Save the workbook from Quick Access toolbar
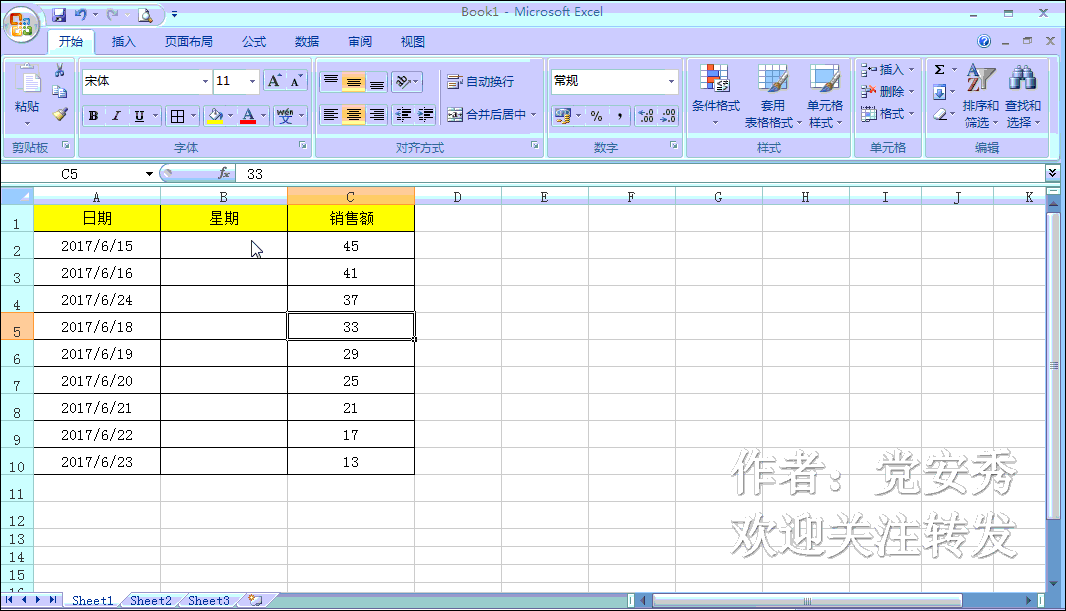Image resolution: width=1066 pixels, height=611 pixels. (59, 14)
